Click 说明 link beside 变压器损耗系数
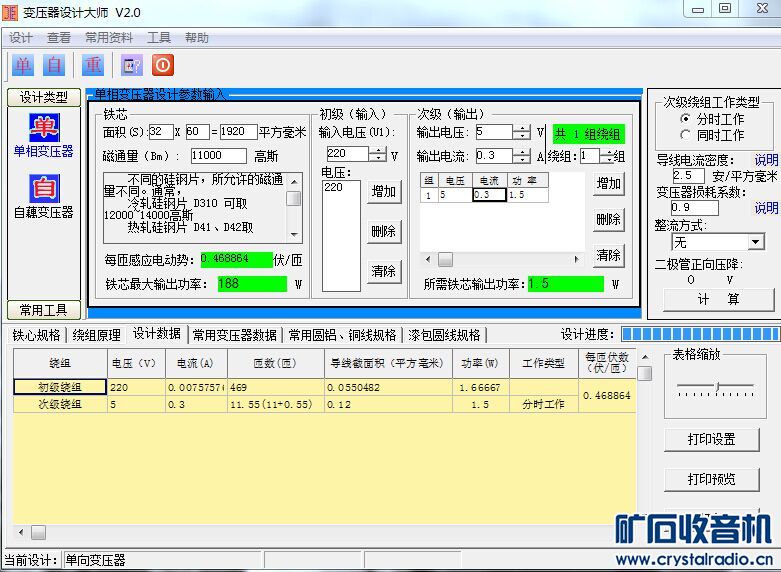 [766, 207]
